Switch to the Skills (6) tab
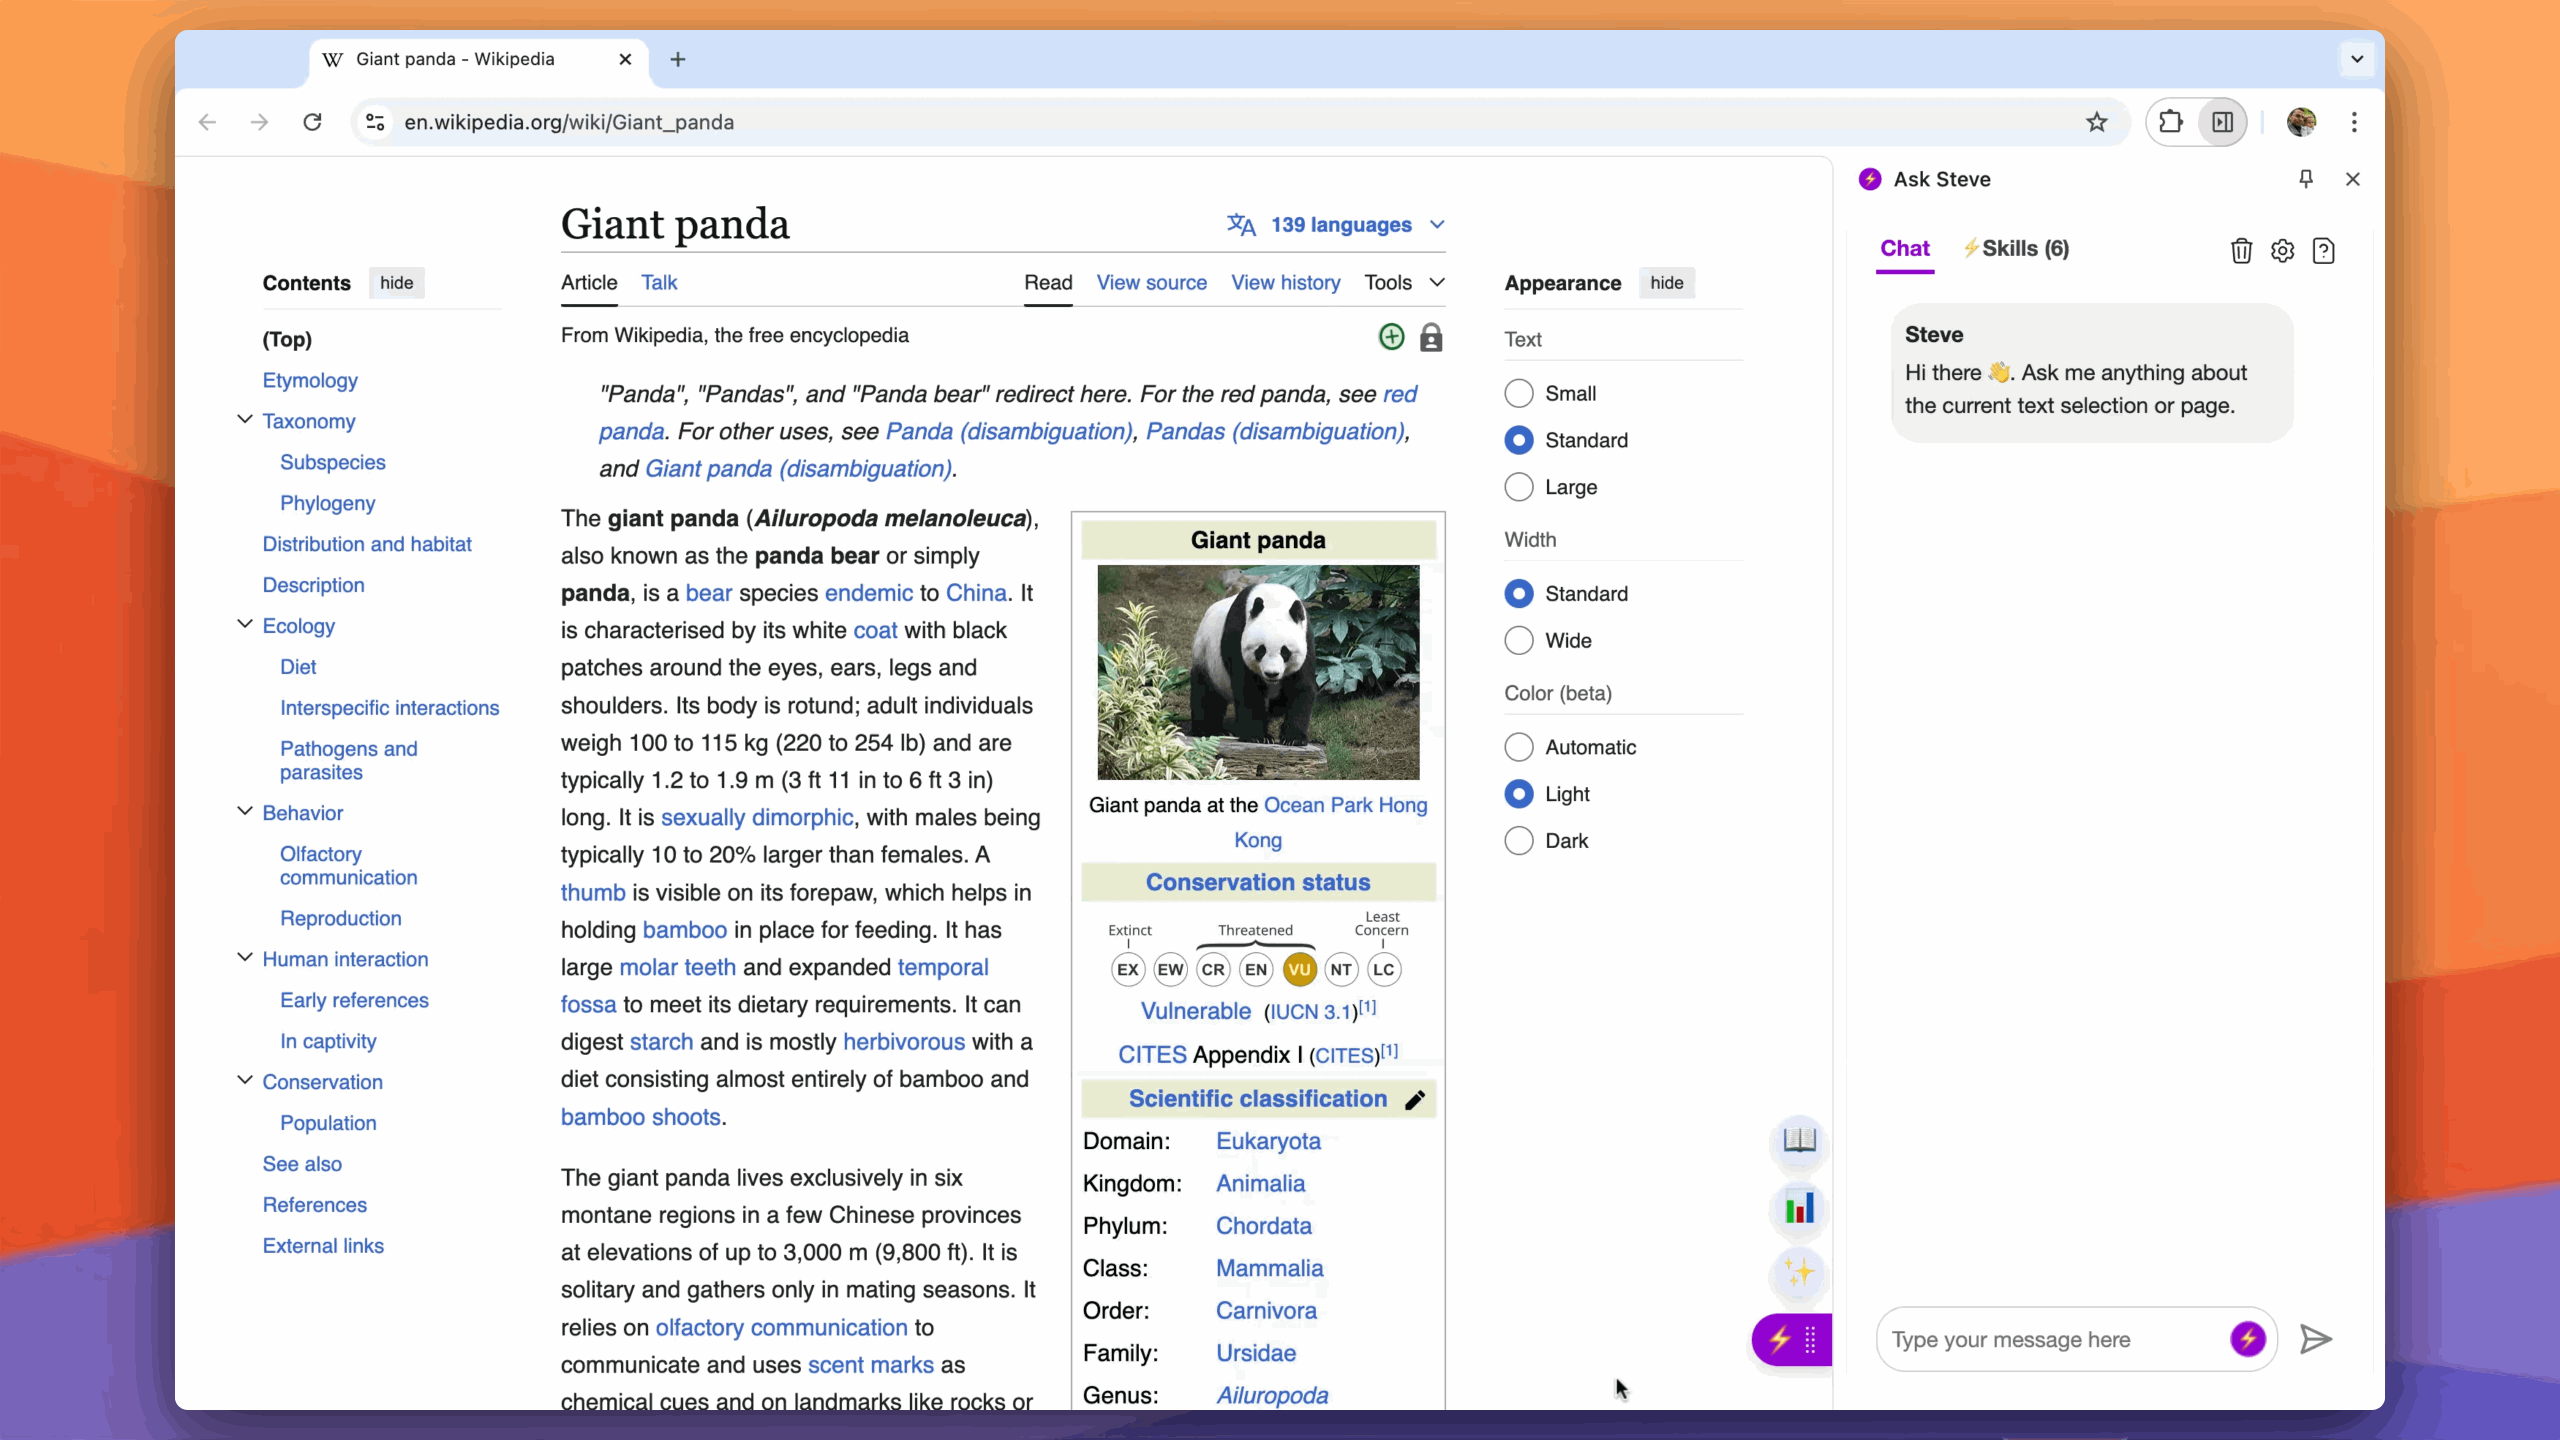The height and width of the screenshot is (1440, 2560). pos(2015,249)
